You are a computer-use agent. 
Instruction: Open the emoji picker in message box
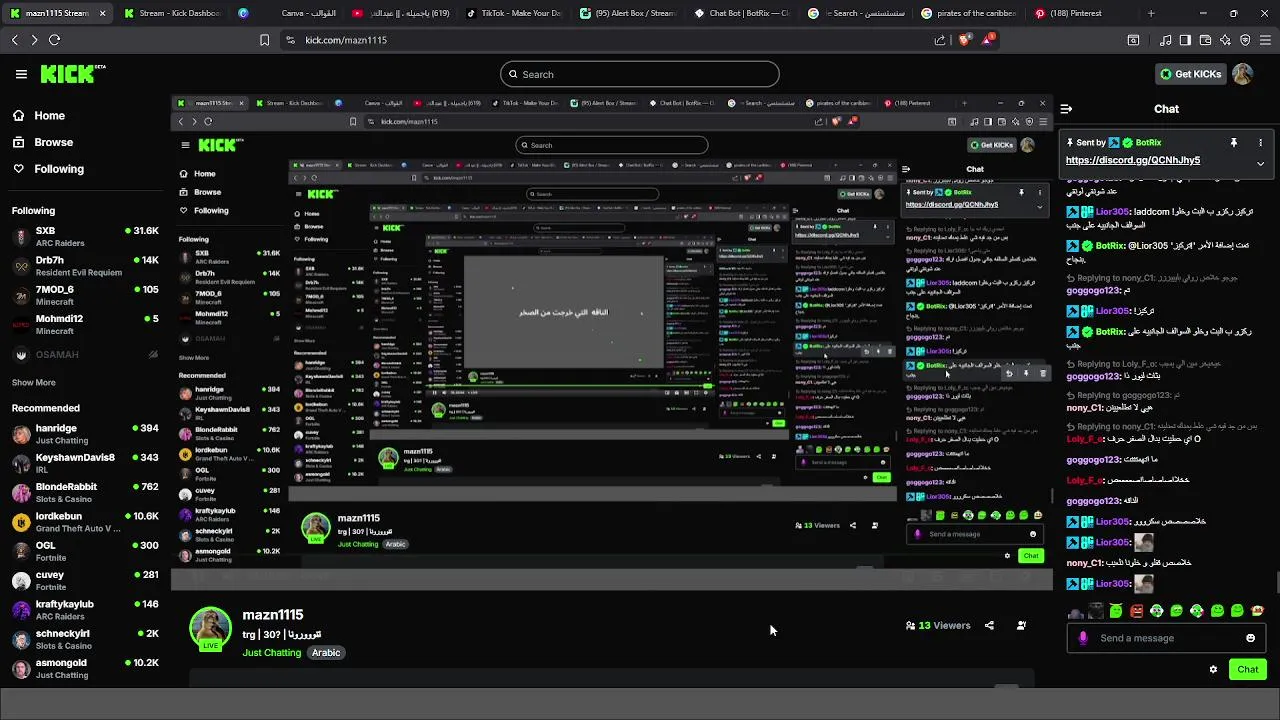(x=1250, y=638)
